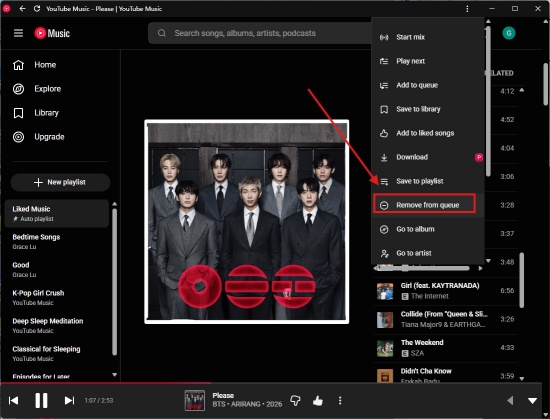550x419 pixels.
Task: Click the BTS album artwork
Action: pyautogui.click(x=247, y=222)
